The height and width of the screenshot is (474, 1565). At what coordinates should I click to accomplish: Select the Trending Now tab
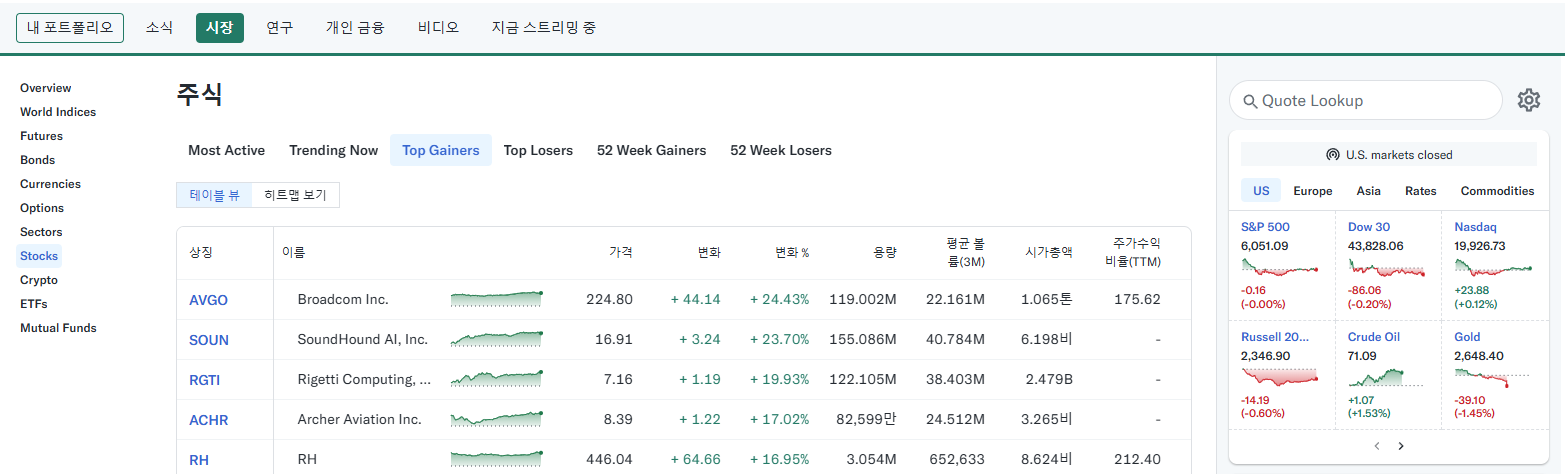(334, 150)
